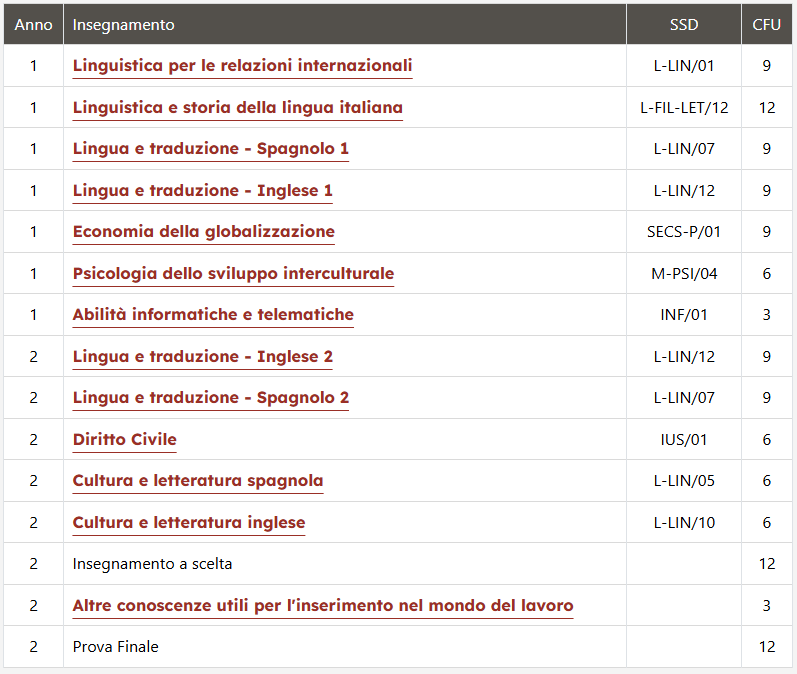Viewport: 797px width, 674px height.
Task: Click the L-FIL-LET/12 SSD code cell
Action: (x=684, y=107)
